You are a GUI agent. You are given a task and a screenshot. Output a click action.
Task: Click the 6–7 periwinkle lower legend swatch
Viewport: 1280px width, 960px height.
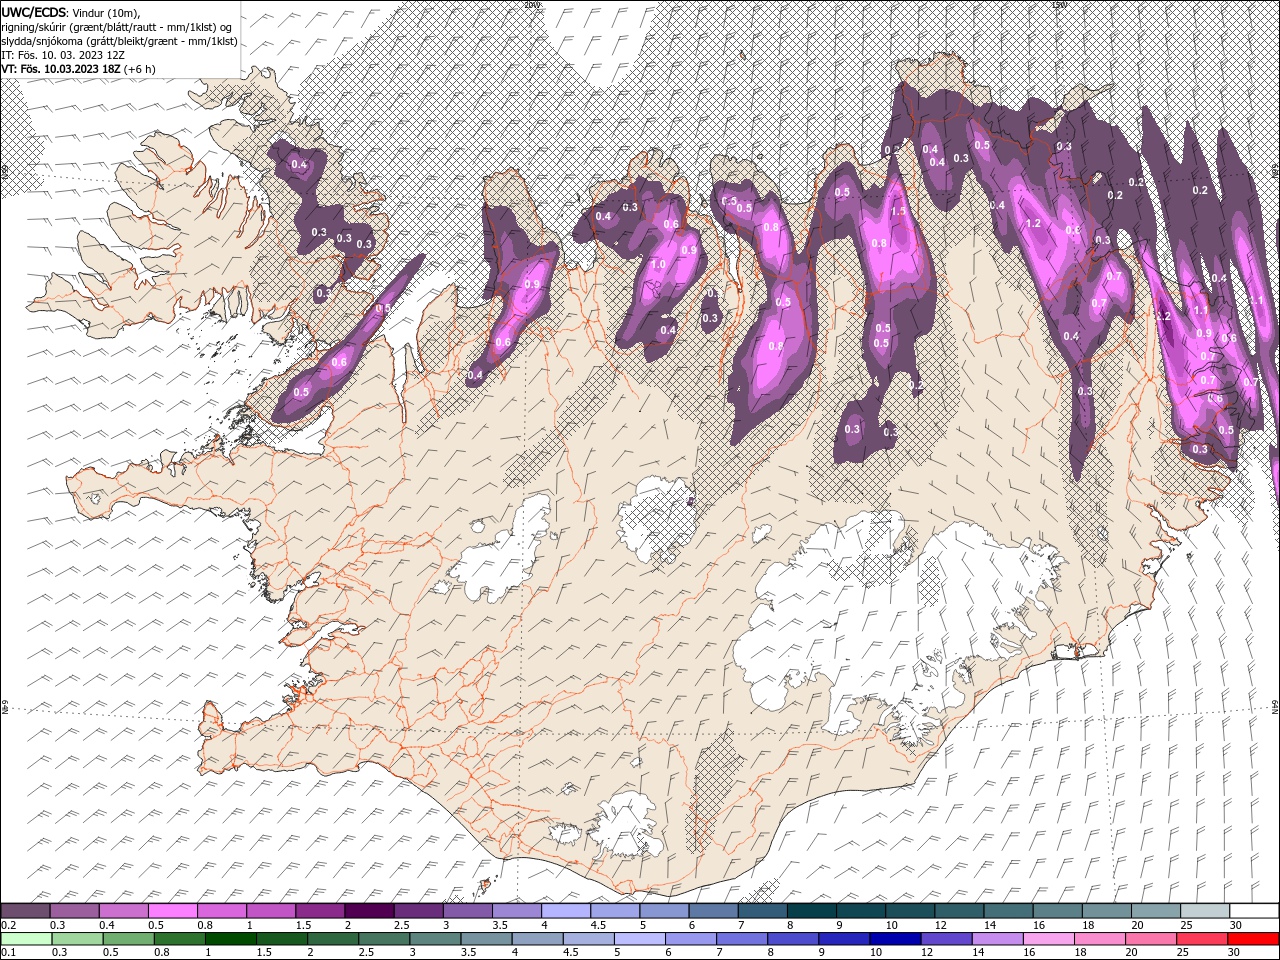pyautogui.click(x=690, y=939)
